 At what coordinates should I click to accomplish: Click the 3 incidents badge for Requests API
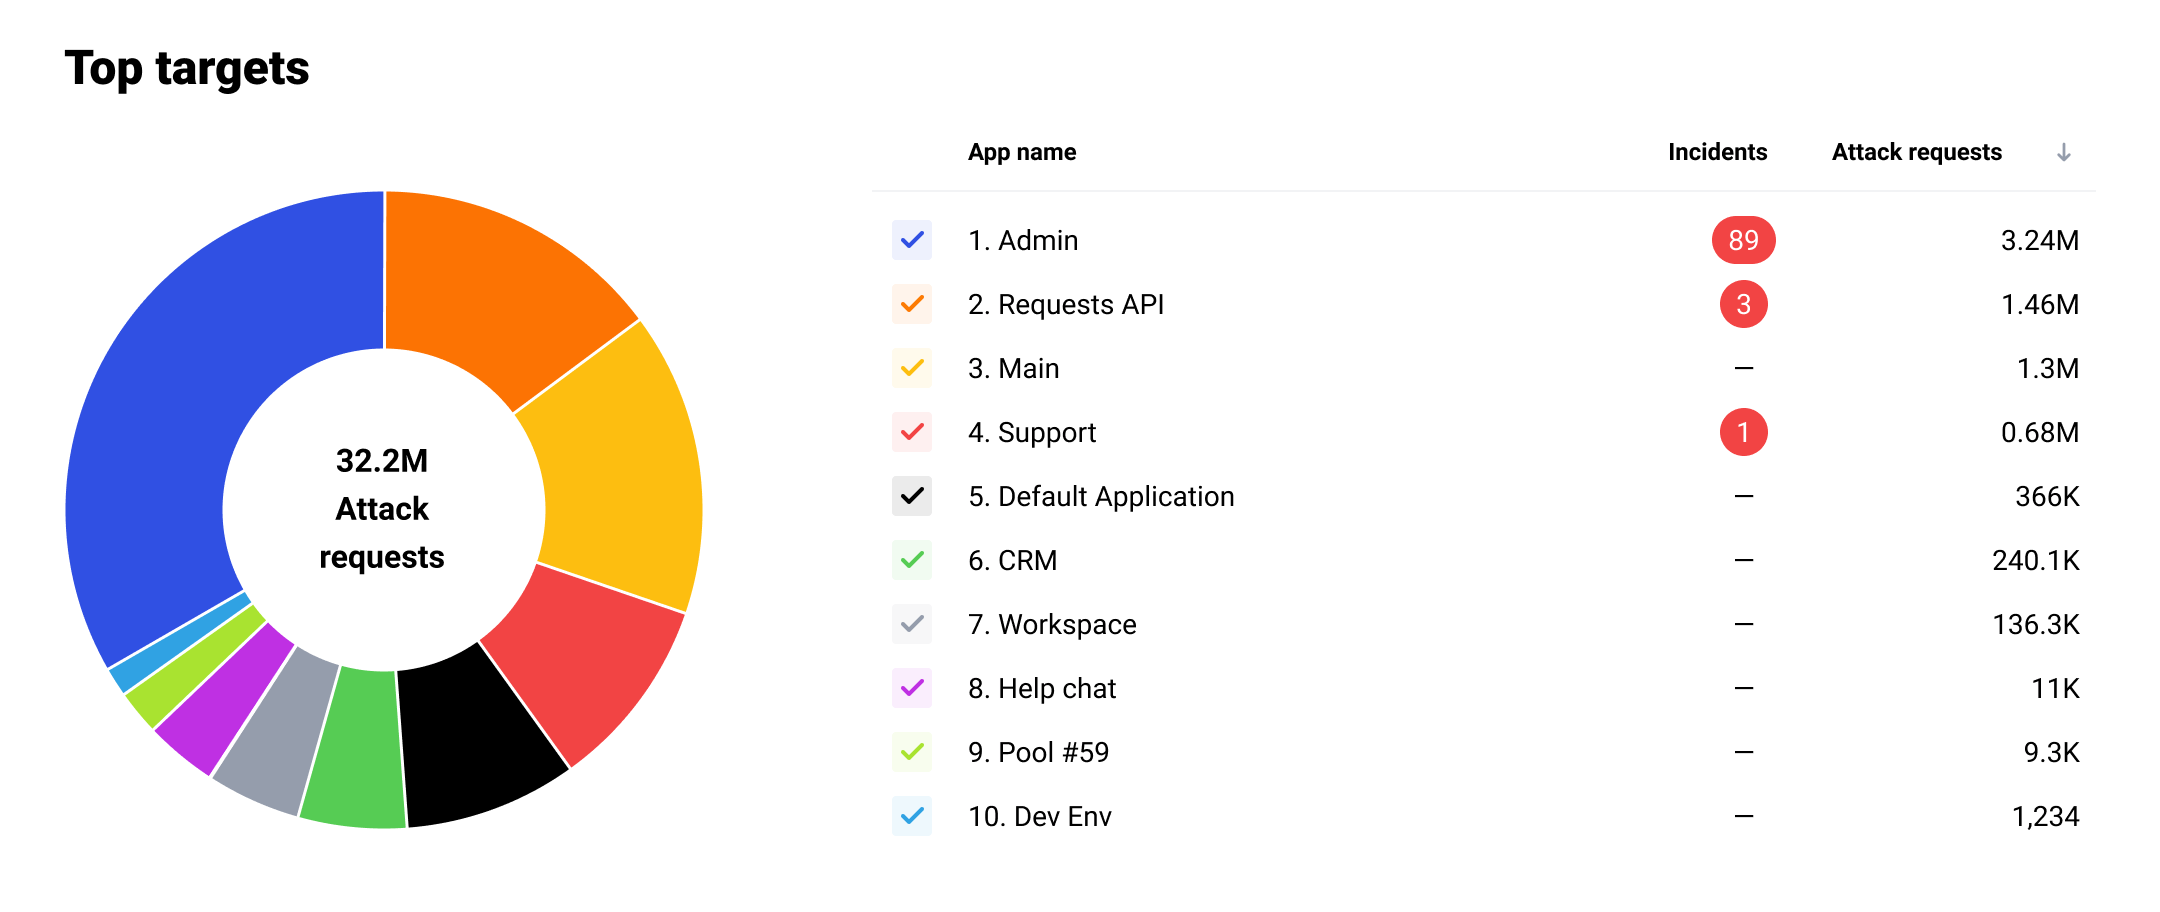pyautogui.click(x=1743, y=304)
